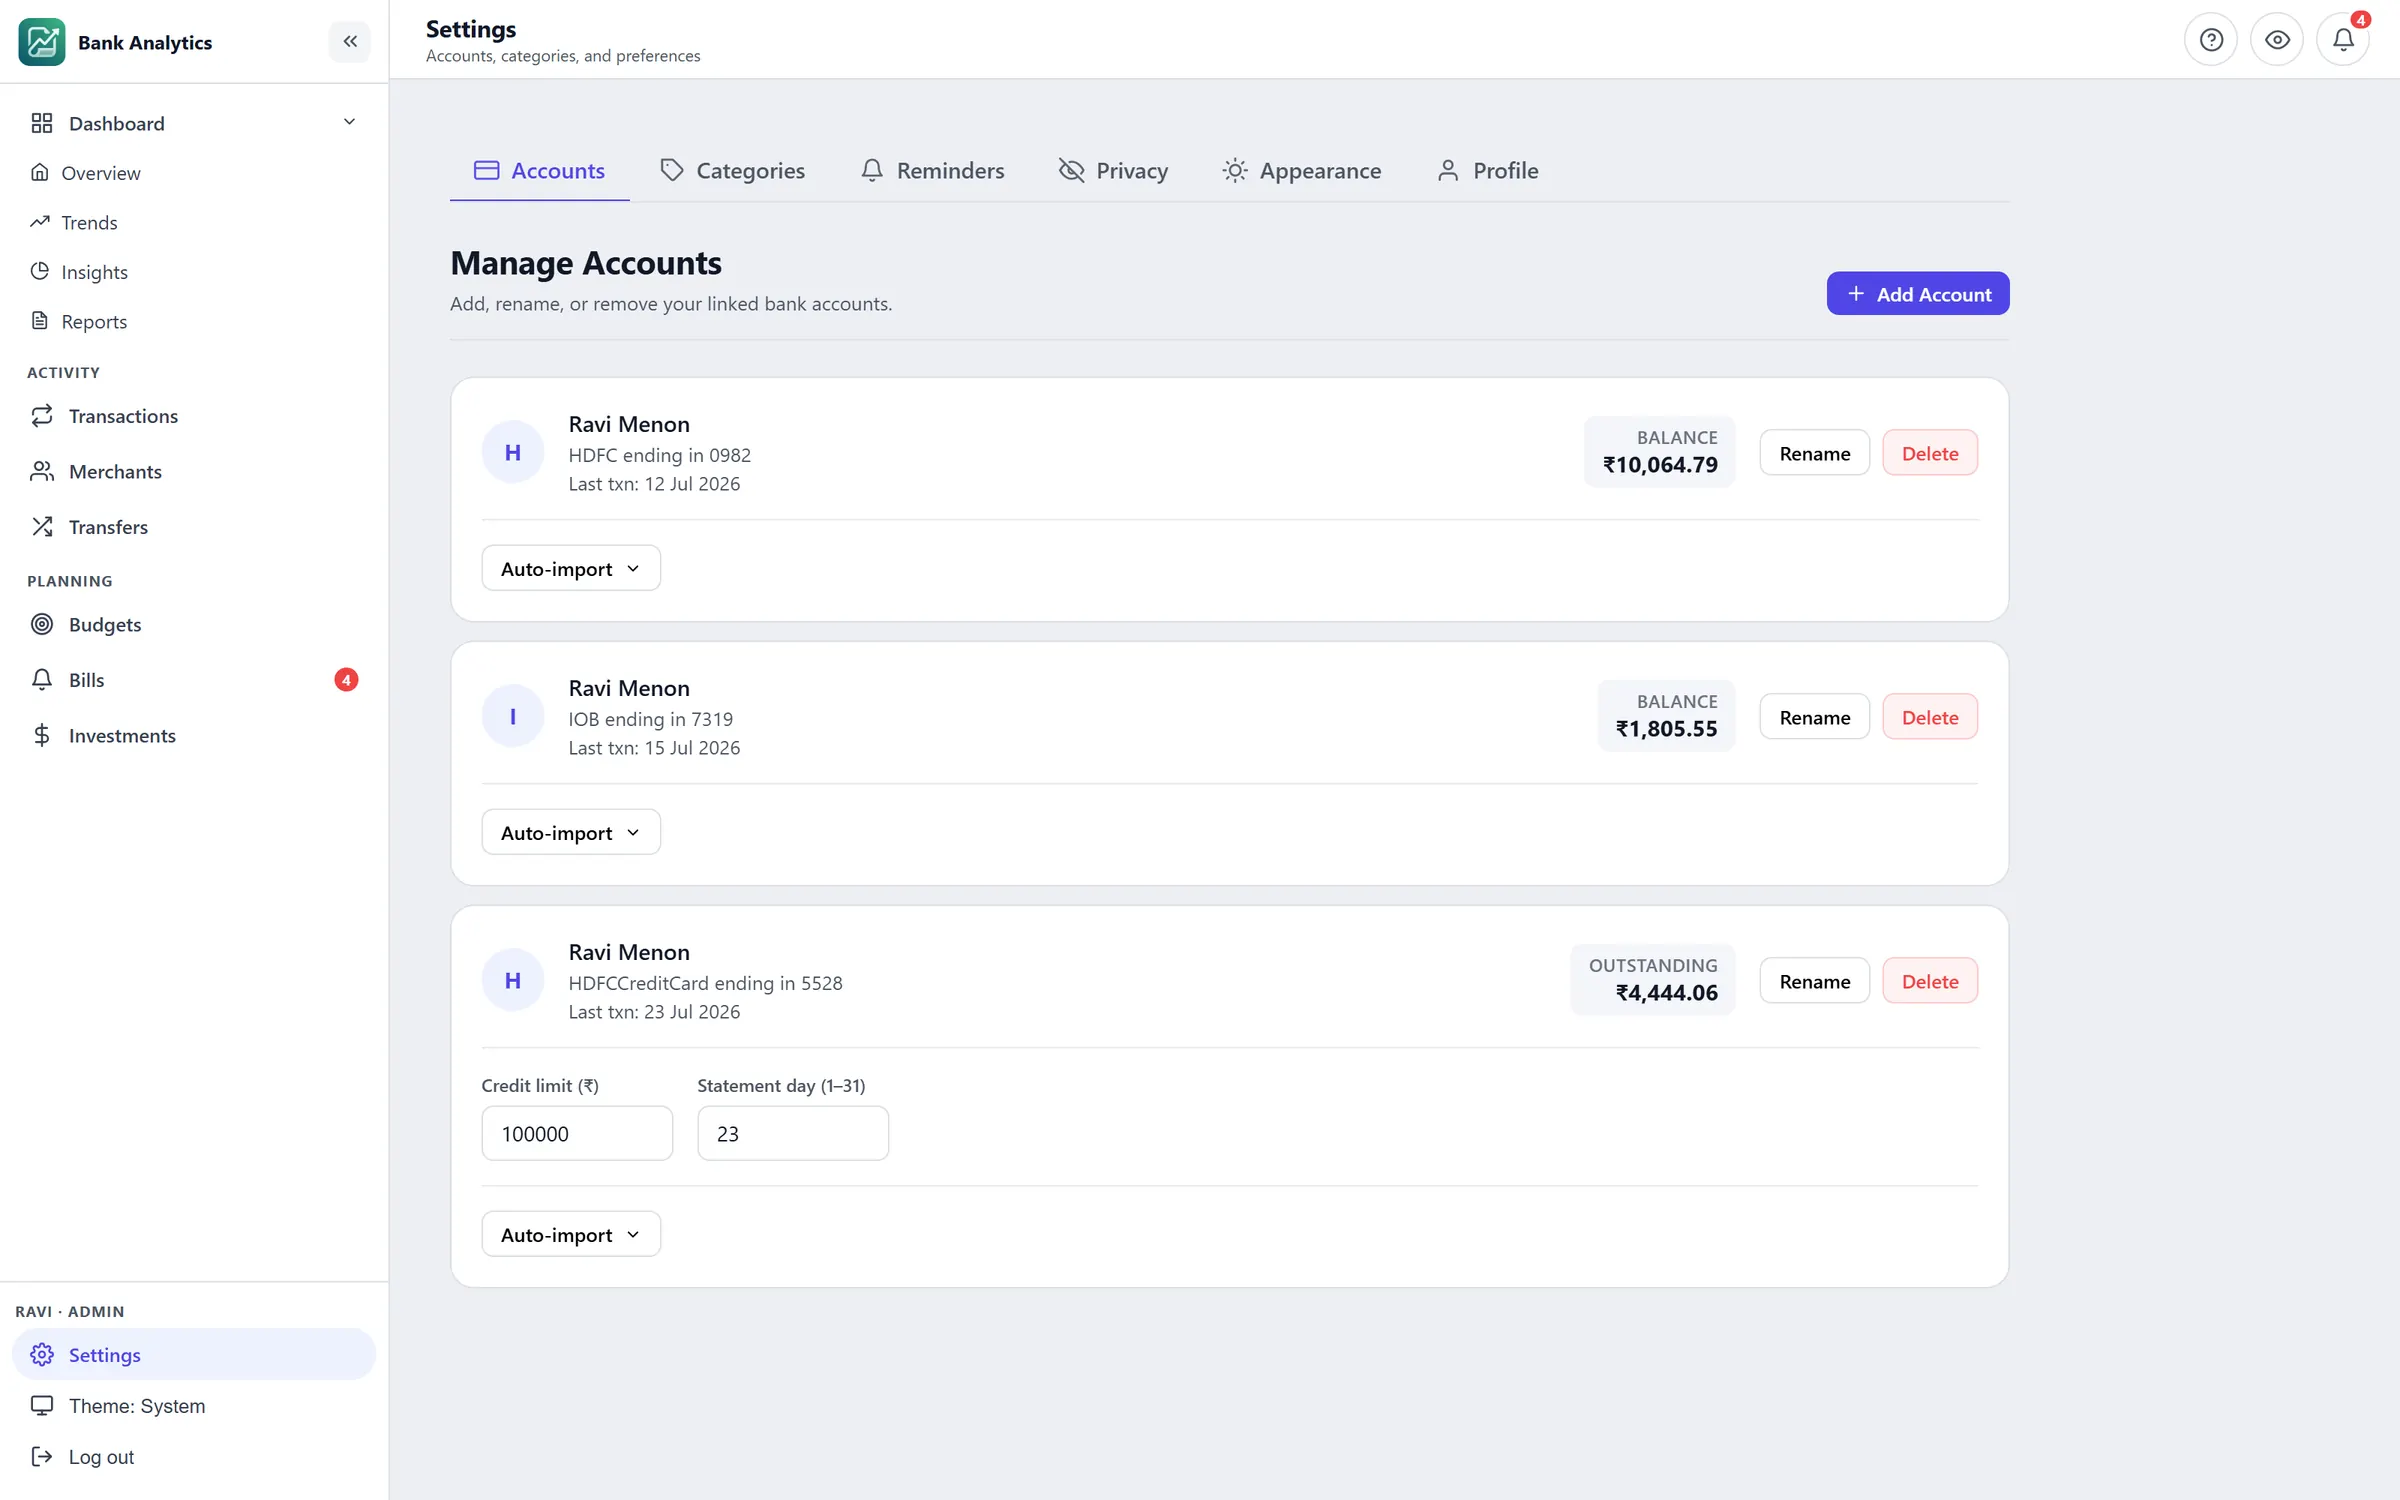Click the Add Account button
Screen dimensions: 2400x1500
(1917, 293)
